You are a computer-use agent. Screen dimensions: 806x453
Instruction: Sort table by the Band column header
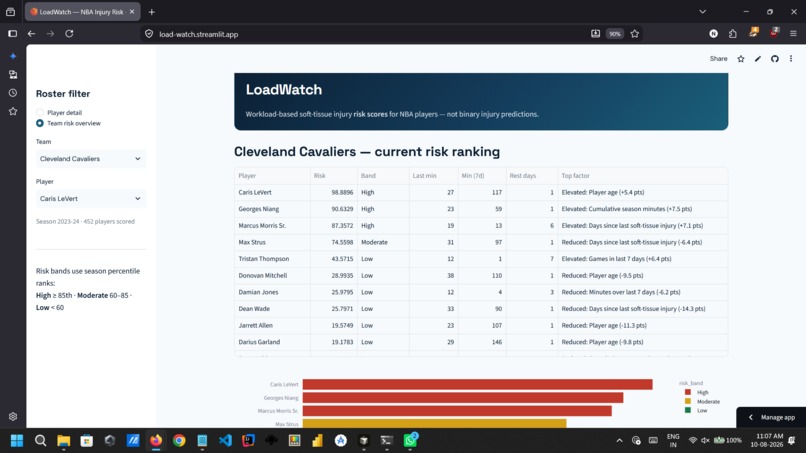383,176
